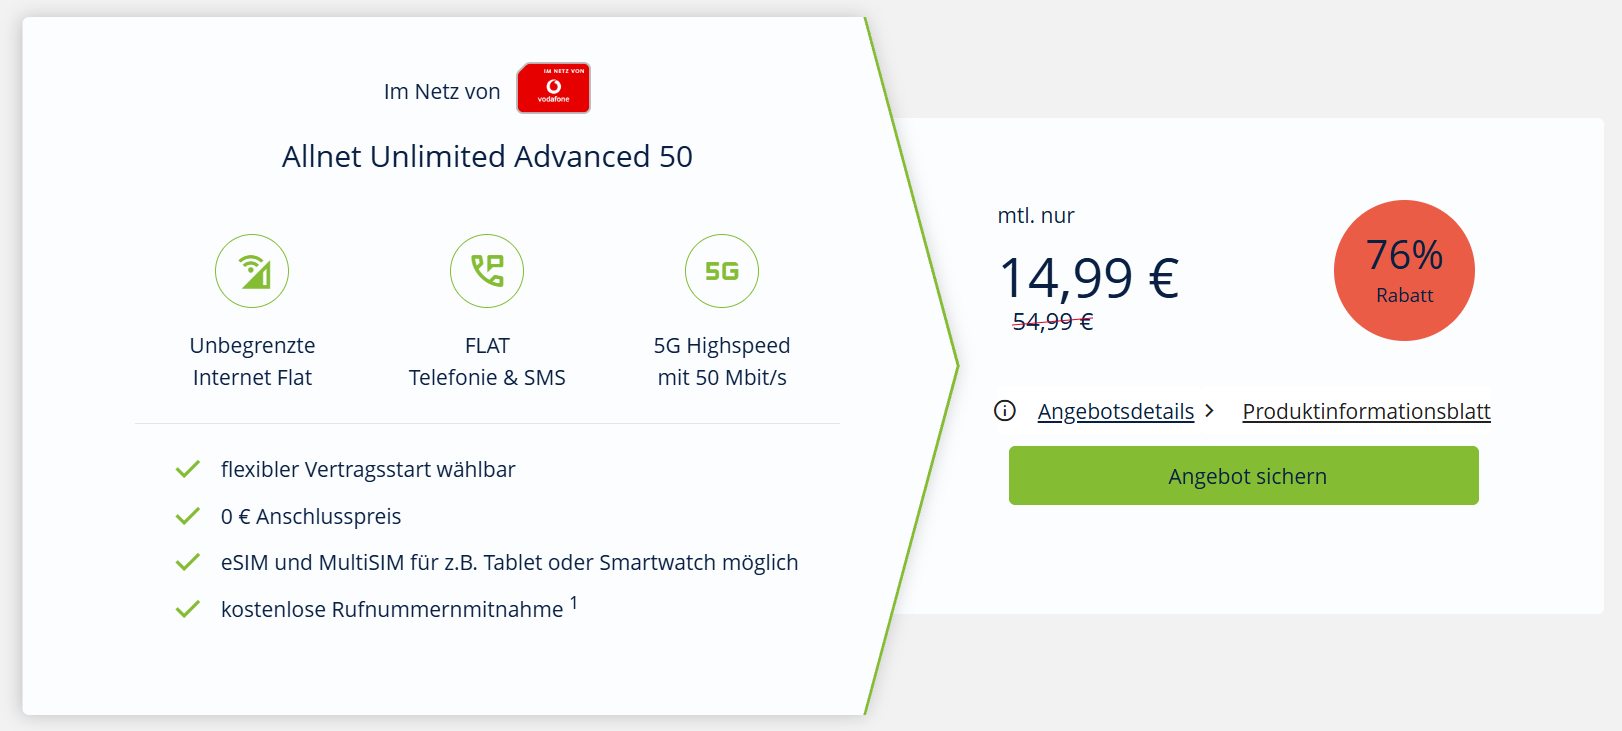Viewport: 1622px width, 731px height.
Task: Click the crossed-out 54,99 € price
Action: click(1052, 322)
